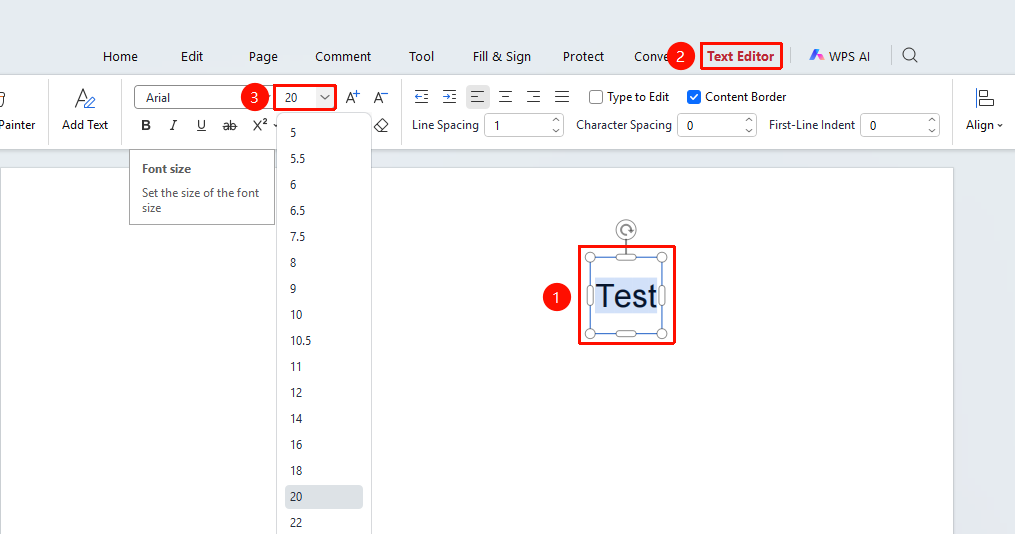The image size is (1015, 534).
Task: Align text right
Action: [533, 97]
